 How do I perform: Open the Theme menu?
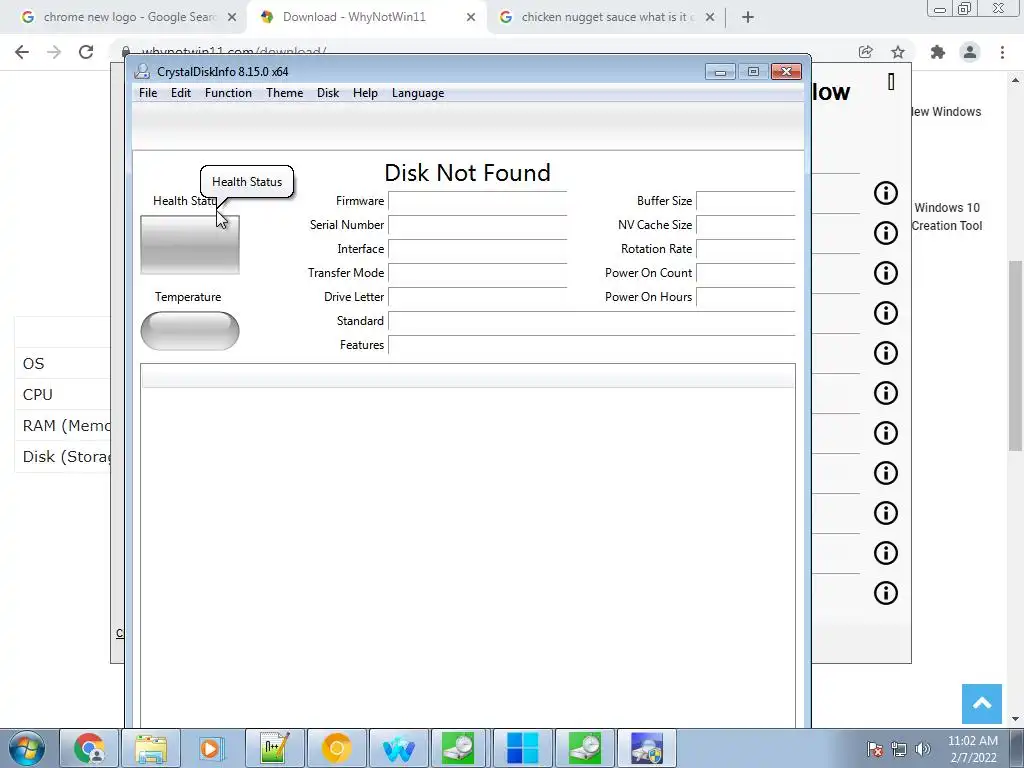[x=284, y=93]
